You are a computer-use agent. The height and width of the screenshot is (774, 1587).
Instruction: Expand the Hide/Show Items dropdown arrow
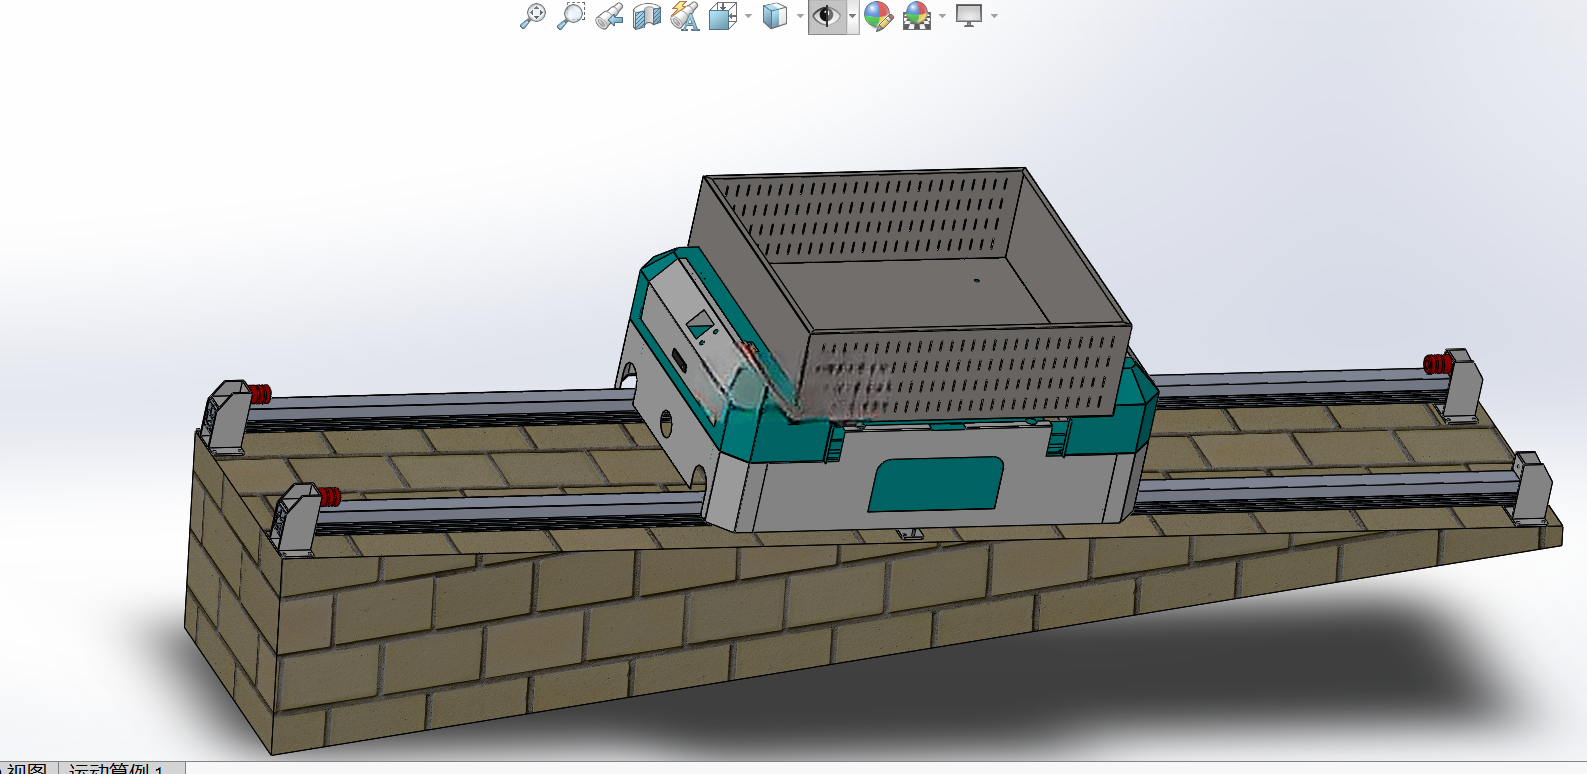coord(852,16)
